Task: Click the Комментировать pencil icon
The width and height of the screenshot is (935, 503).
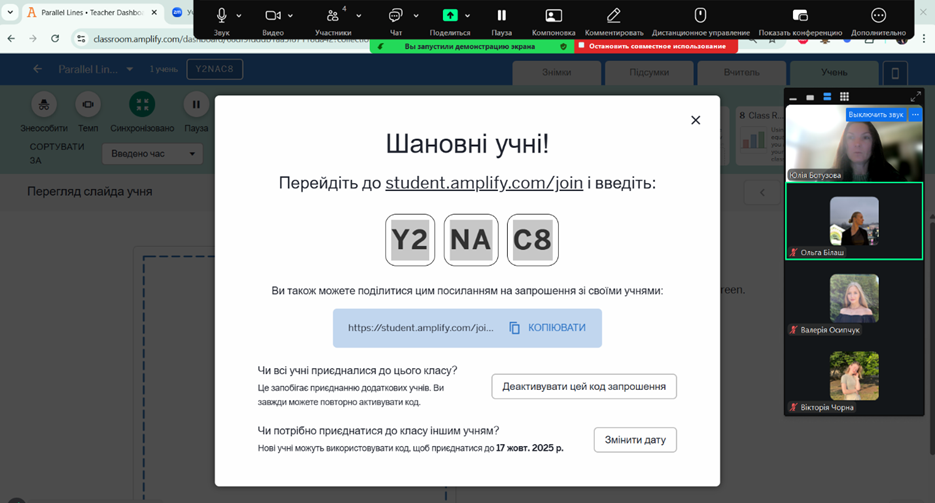Action: tap(614, 15)
